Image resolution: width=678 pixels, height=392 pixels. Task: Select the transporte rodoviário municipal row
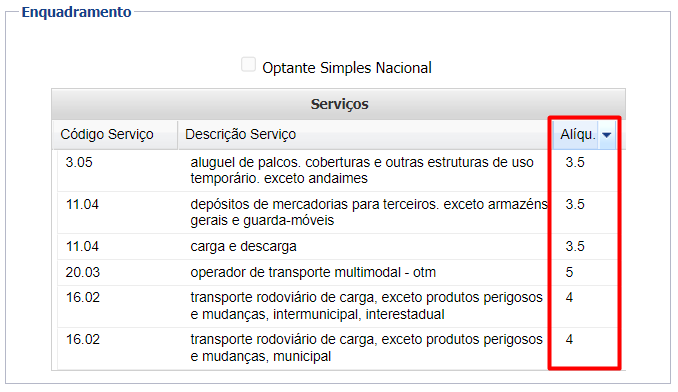337,348
